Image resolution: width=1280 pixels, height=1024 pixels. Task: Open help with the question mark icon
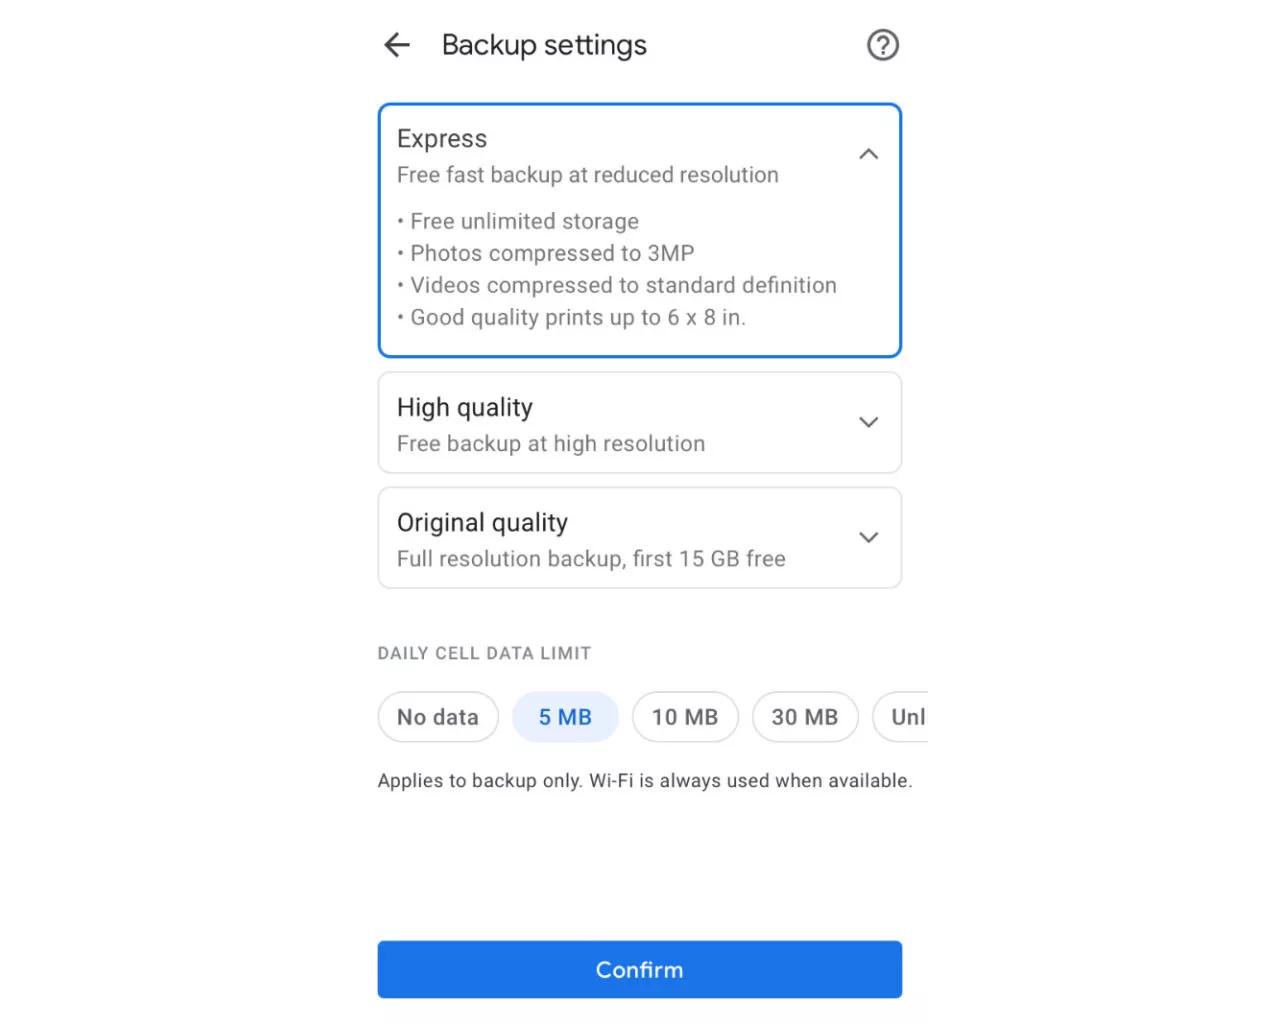pyautogui.click(x=882, y=45)
